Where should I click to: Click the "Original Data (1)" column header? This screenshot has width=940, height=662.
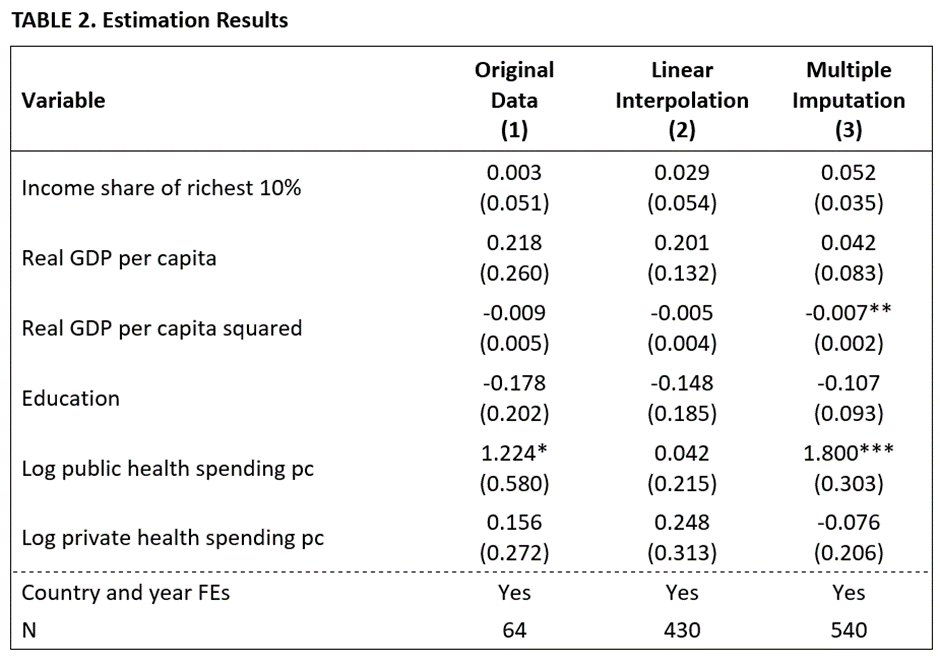click(x=514, y=100)
